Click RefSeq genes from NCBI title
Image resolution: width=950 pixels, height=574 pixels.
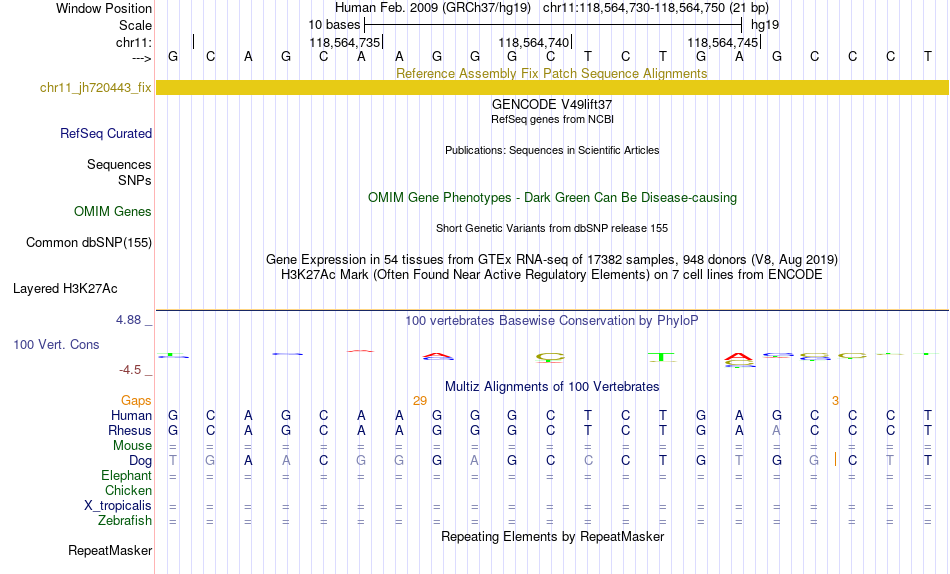pyautogui.click(x=552, y=119)
